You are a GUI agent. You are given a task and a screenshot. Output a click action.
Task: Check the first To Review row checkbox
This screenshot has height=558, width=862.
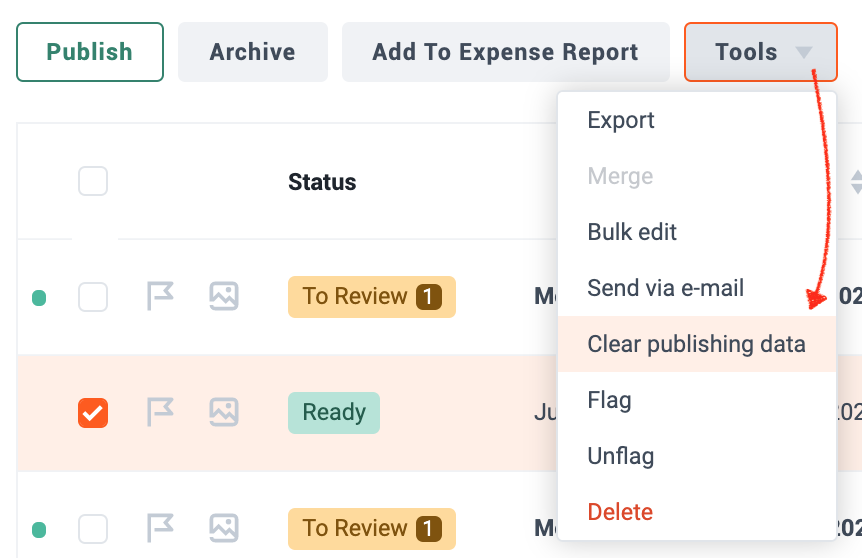[93, 297]
